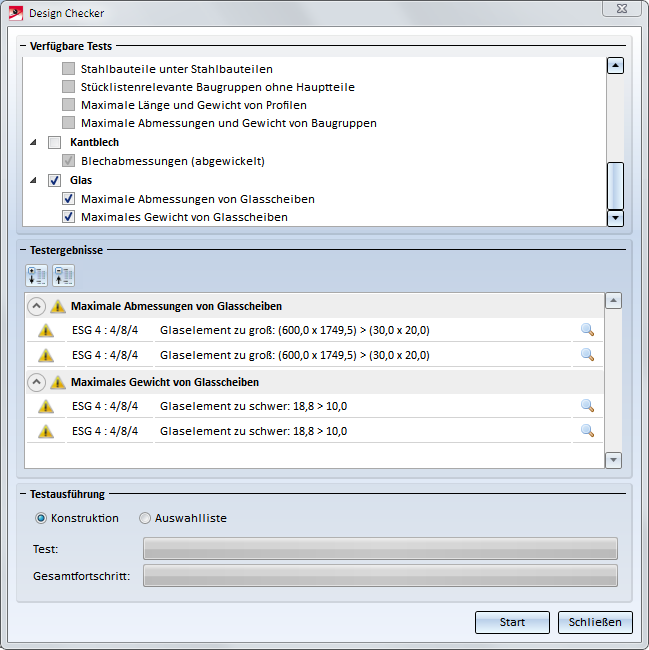This screenshot has height=650, width=649.
Task: Click tests list scroll up arrow
Action: (x=615, y=65)
